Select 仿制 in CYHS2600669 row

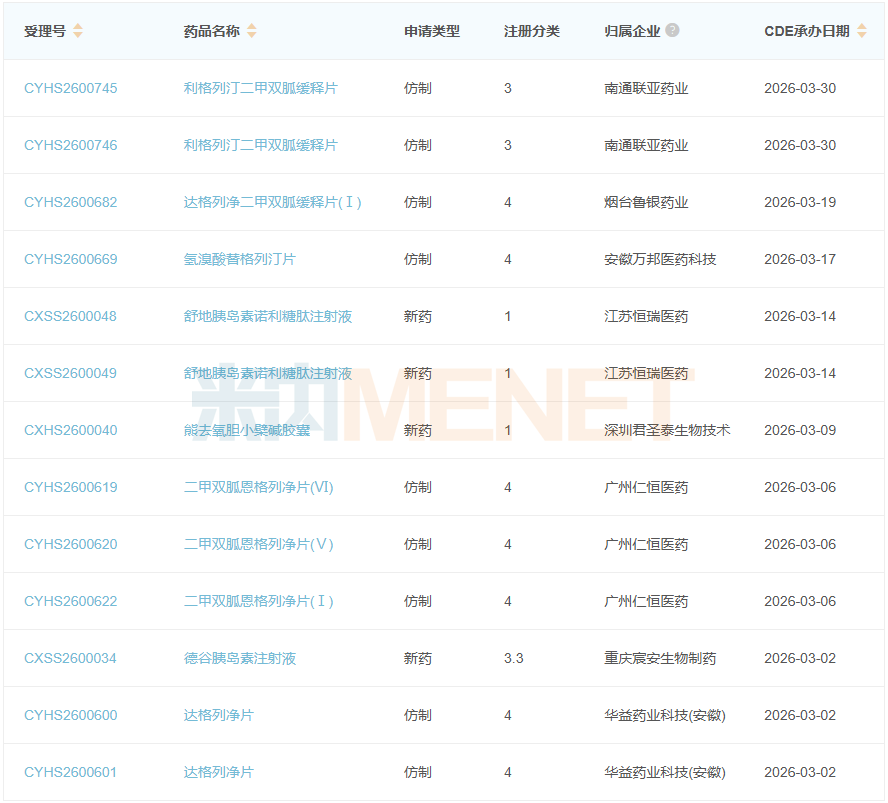coord(418,259)
